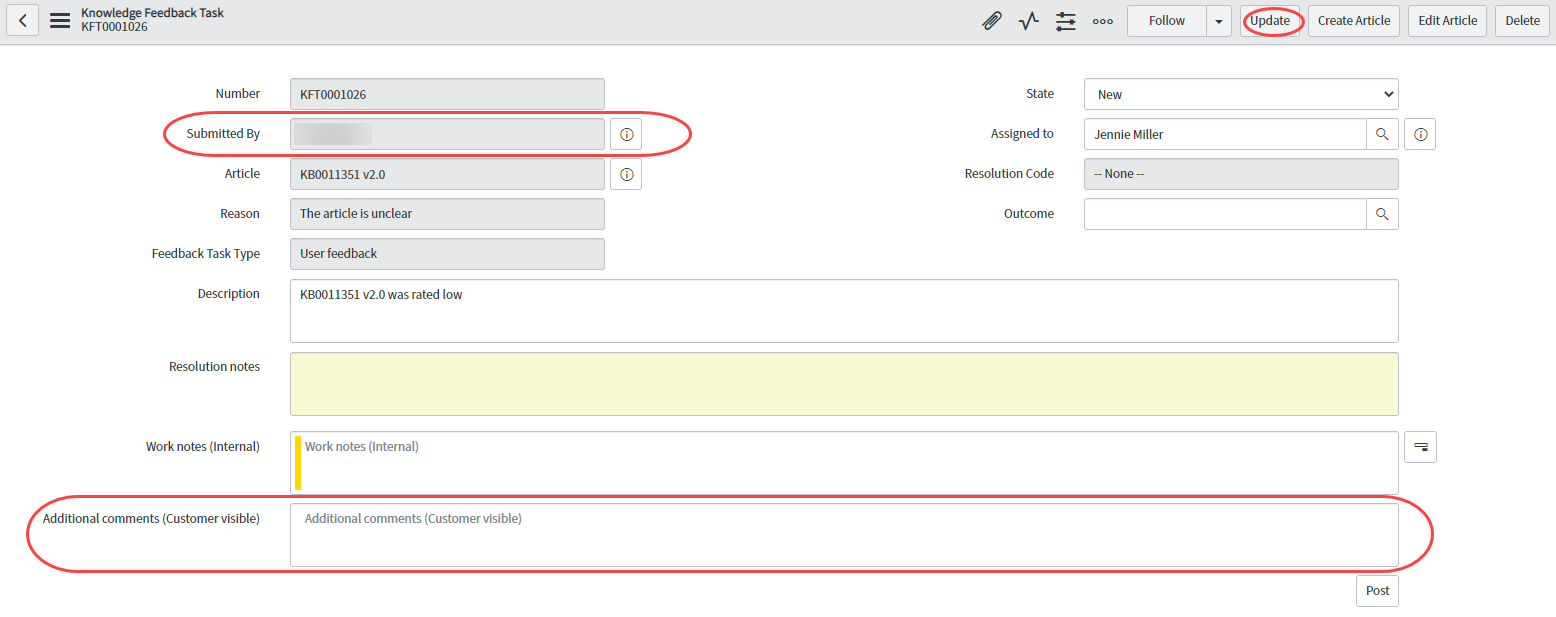Open the three-dots more options menu

click(1103, 21)
